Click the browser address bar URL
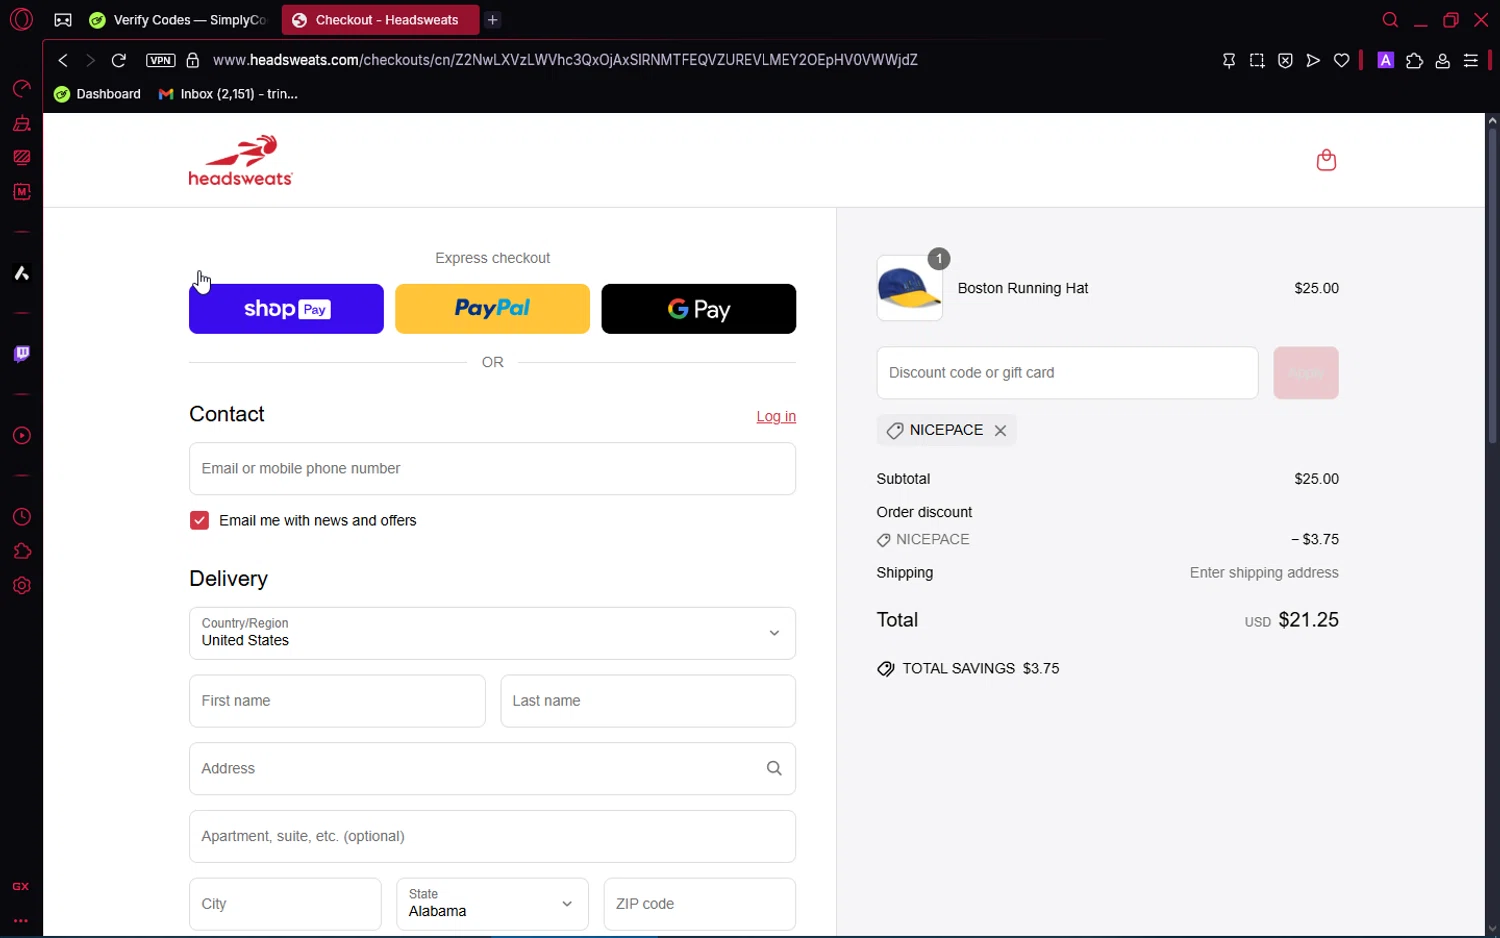 tap(565, 61)
